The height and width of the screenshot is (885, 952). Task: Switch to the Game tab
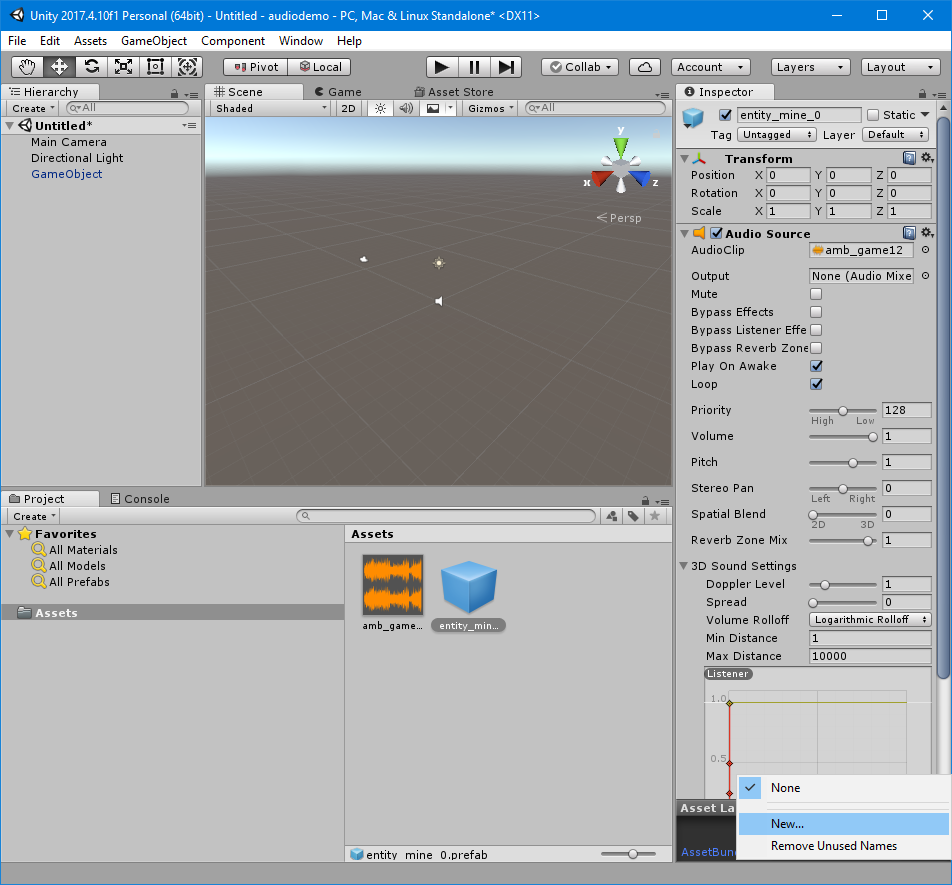tap(338, 92)
